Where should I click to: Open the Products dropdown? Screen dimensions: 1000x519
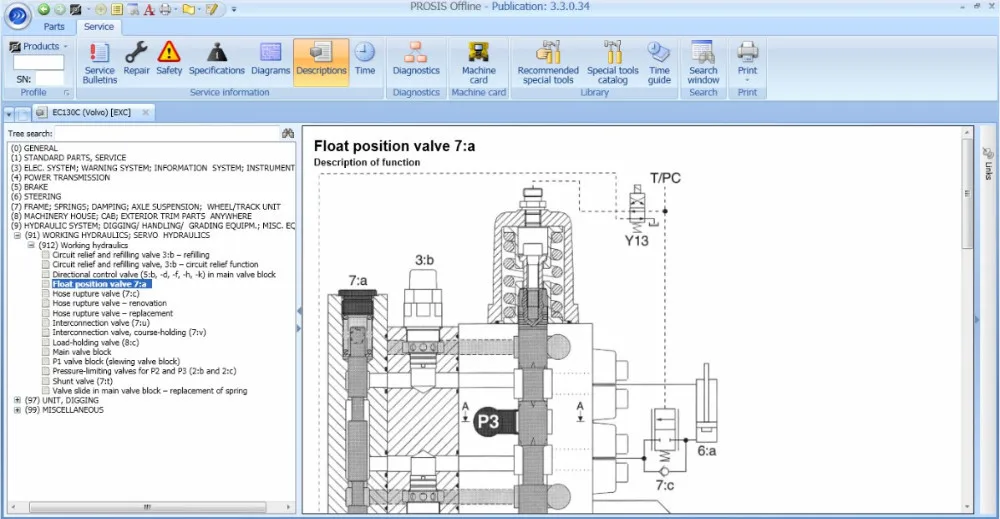pyautogui.click(x=39, y=47)
